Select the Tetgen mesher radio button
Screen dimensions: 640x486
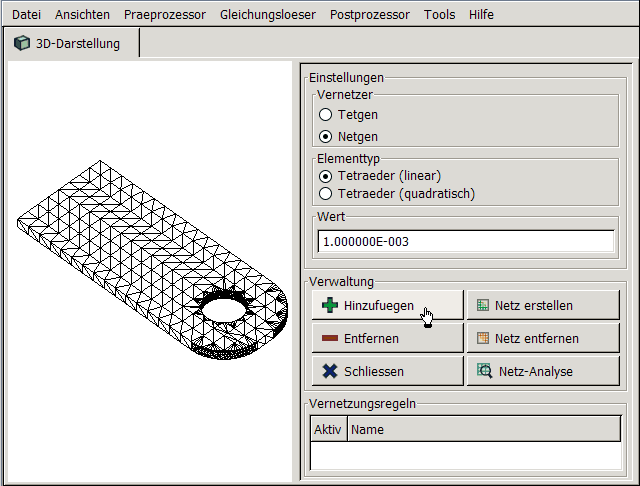click(x=326, y=115)
